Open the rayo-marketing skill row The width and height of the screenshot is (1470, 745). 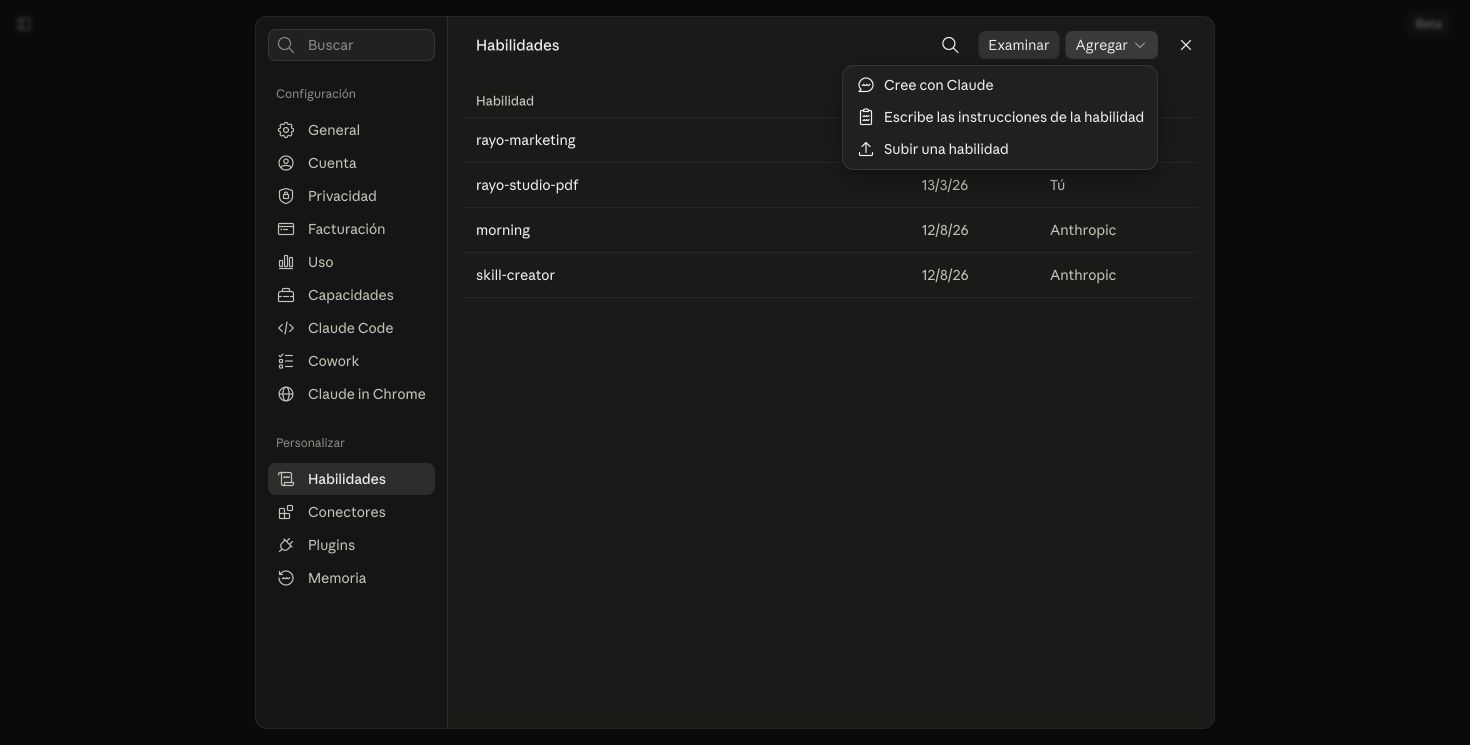click(x=830, y=140)
